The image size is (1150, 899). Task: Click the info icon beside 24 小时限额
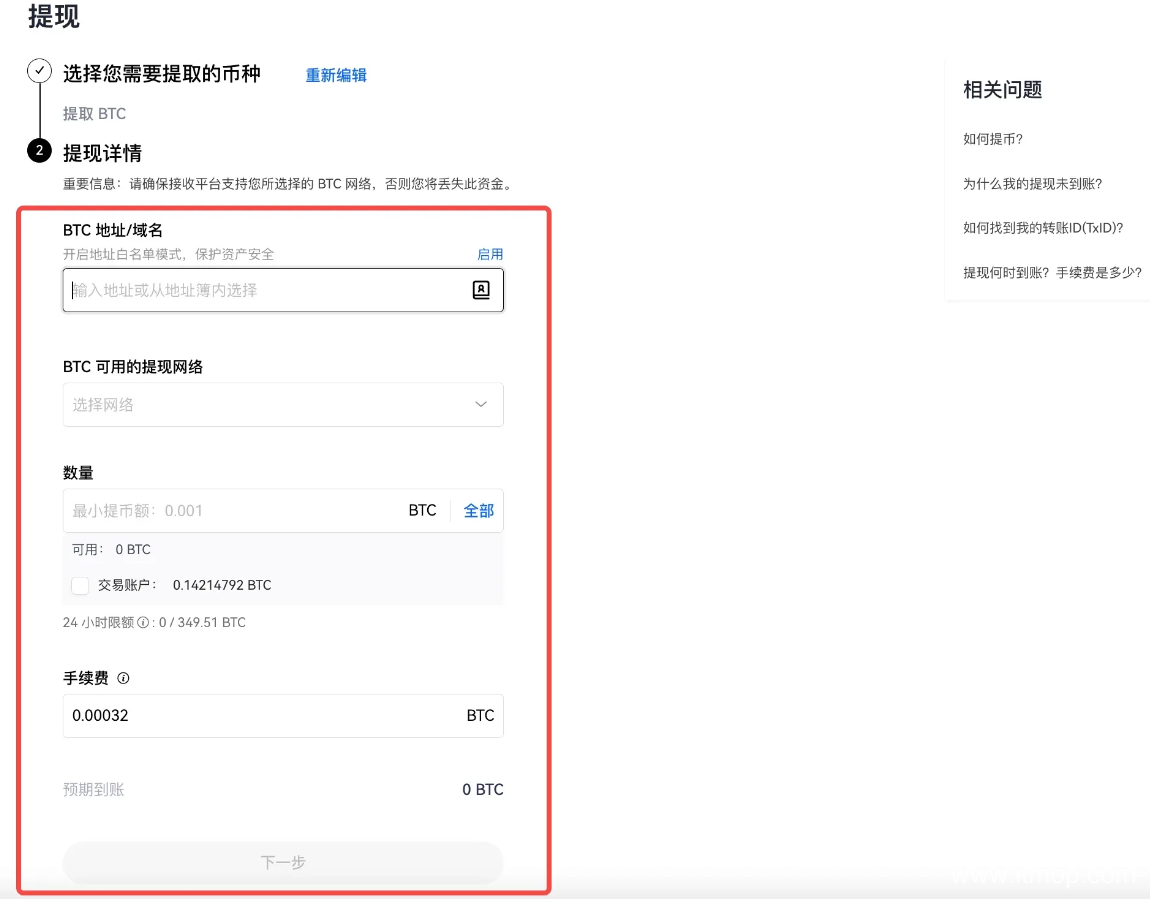pos(143,623)
